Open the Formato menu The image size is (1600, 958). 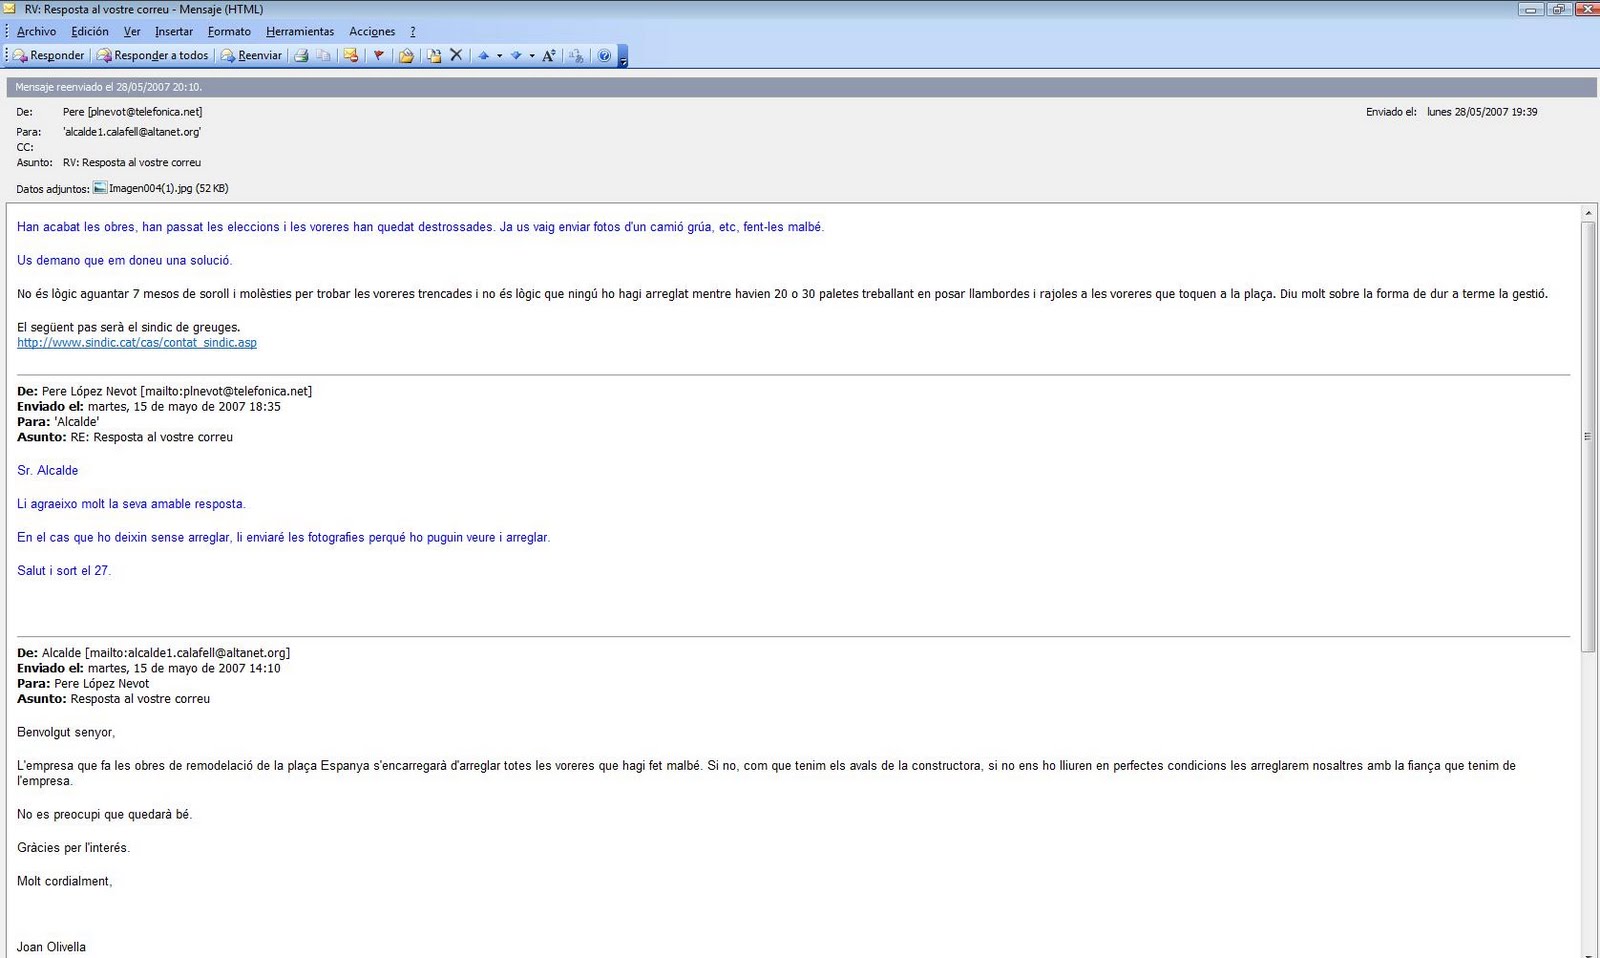[x=229, y=32]
